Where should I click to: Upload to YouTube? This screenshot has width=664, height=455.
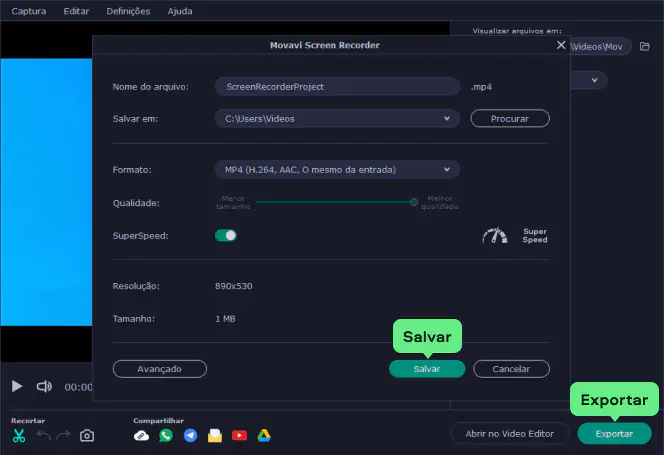pyautogui.click(x=239, y=436)
